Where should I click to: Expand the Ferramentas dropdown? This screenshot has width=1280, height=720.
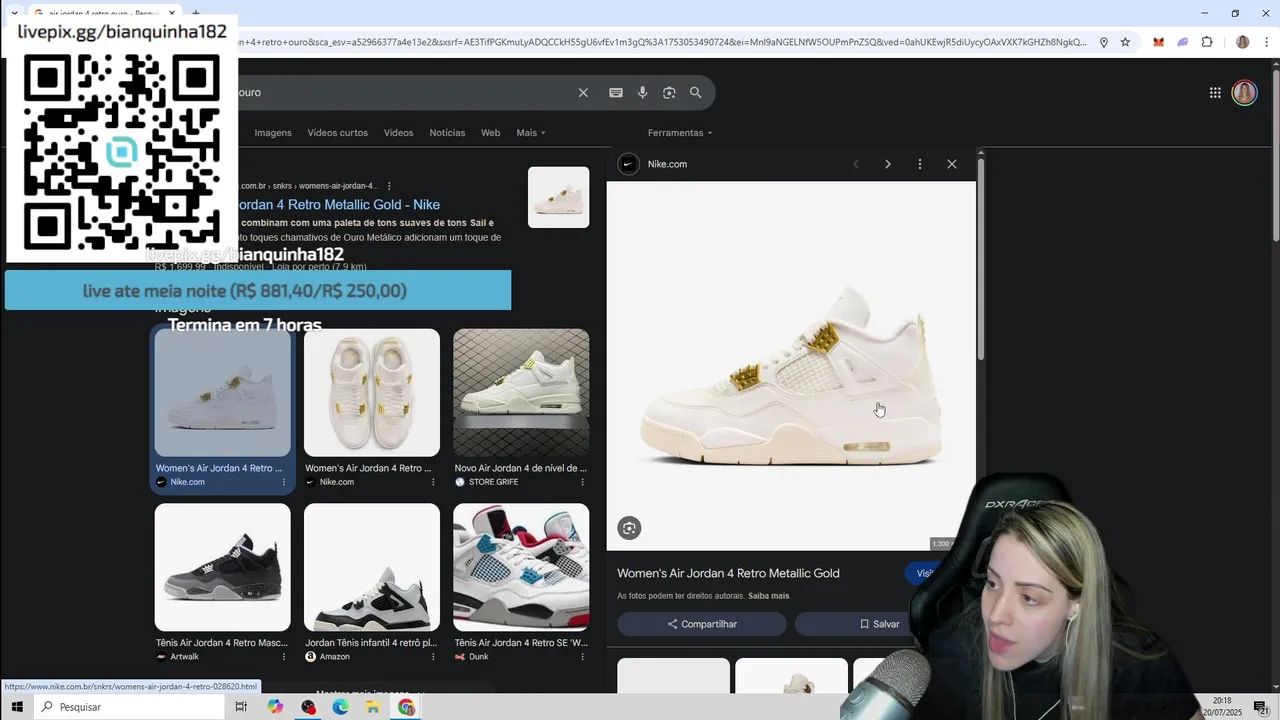coord(680,133)
